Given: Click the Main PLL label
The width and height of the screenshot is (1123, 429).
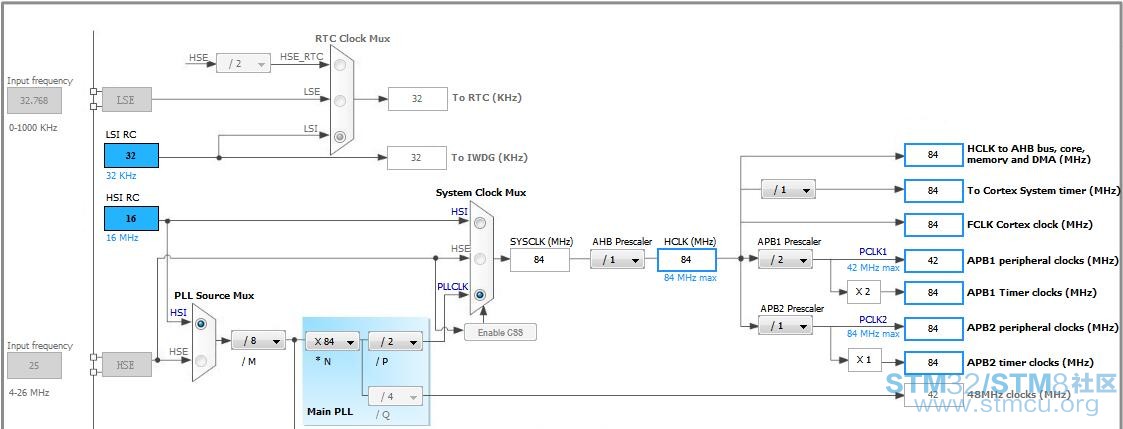Looking at the screenshot, I should [329, 412].
